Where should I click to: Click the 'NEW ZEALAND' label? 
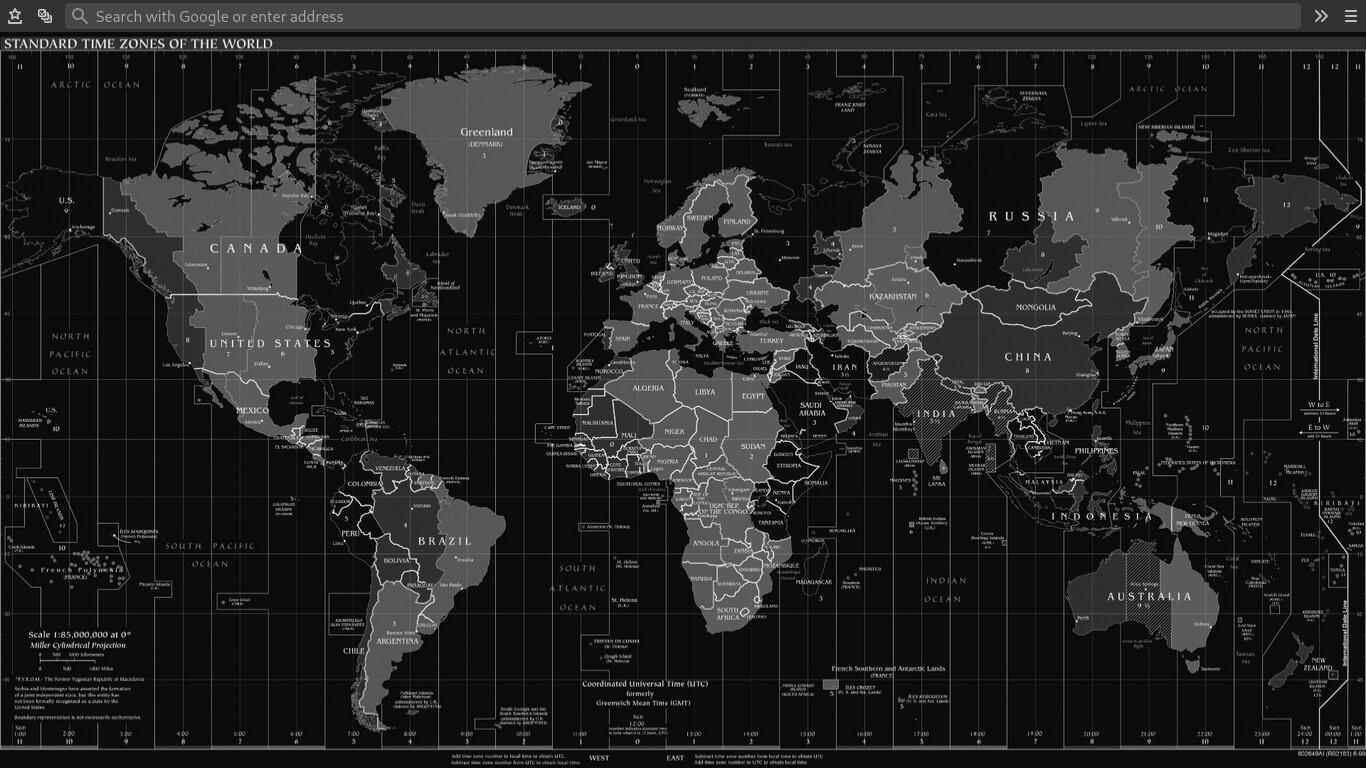pyautogui.click(x=1318, y=664)
